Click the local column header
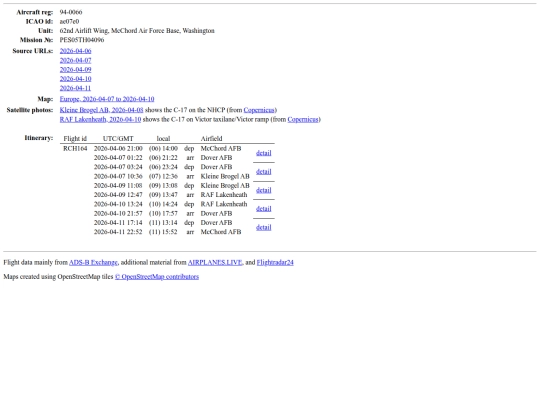This screenshot has width=540, height=405. 163,139
